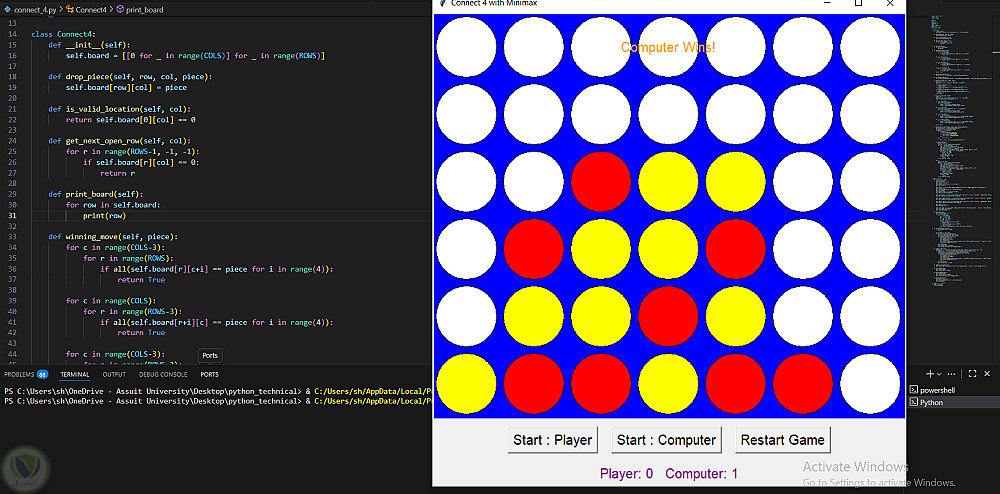Select the powershell terminal in the list

953,390
